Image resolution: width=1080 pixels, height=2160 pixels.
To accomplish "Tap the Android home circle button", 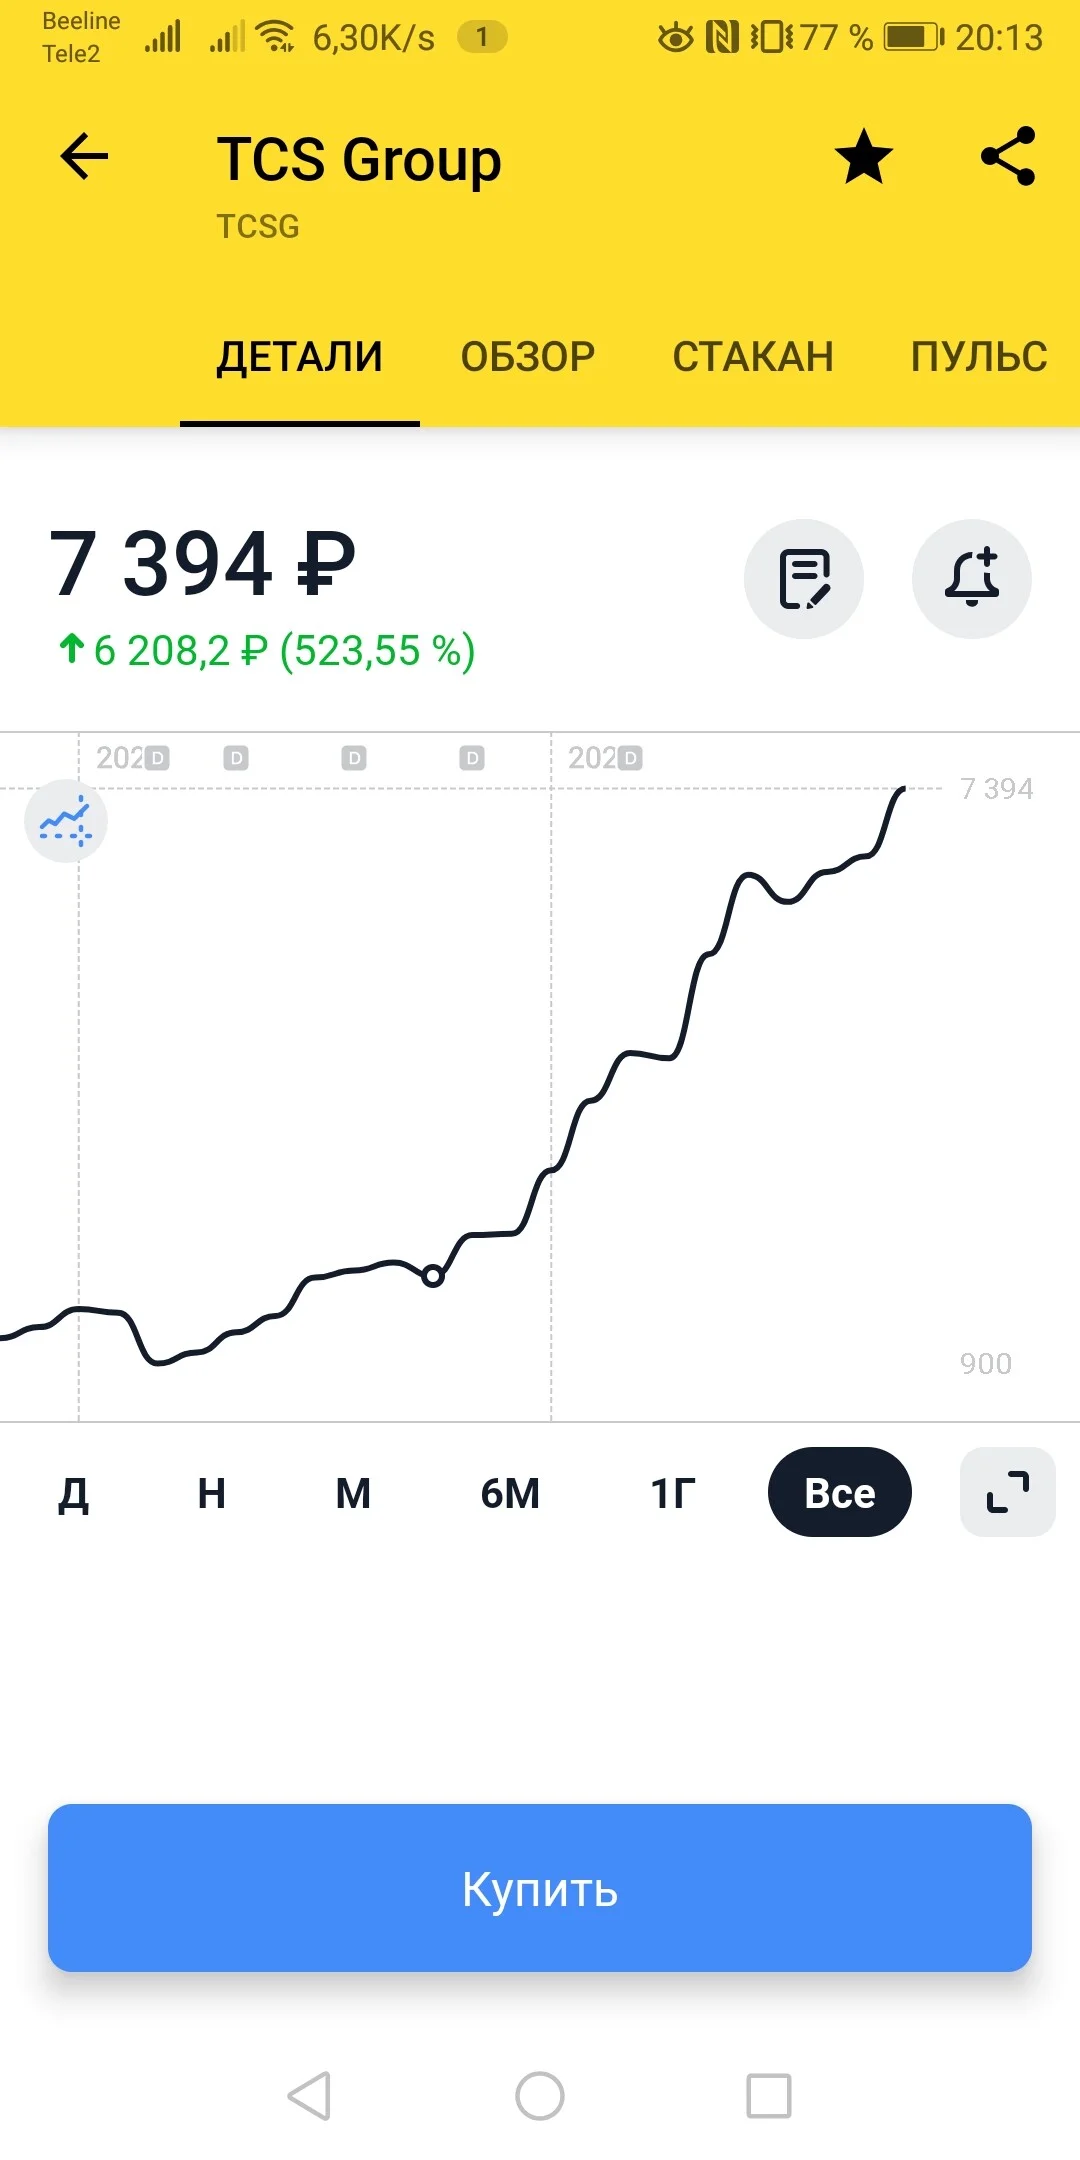I will point(540,2095).
